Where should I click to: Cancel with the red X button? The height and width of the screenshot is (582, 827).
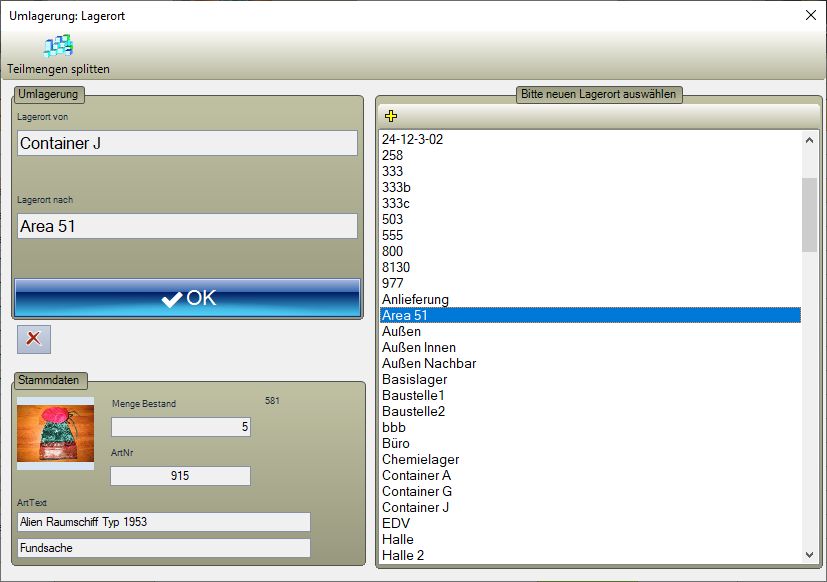pyautogui.click(x=34, y=339)
